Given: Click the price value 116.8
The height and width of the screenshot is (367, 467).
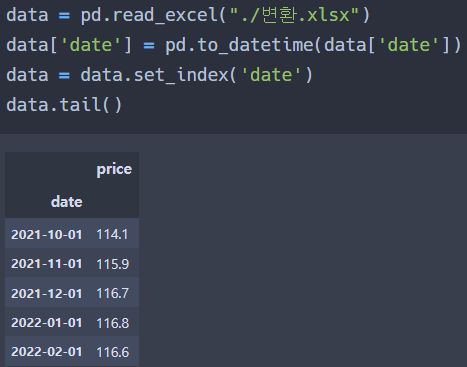Looking at the screenshot, I should click(113, 323).
